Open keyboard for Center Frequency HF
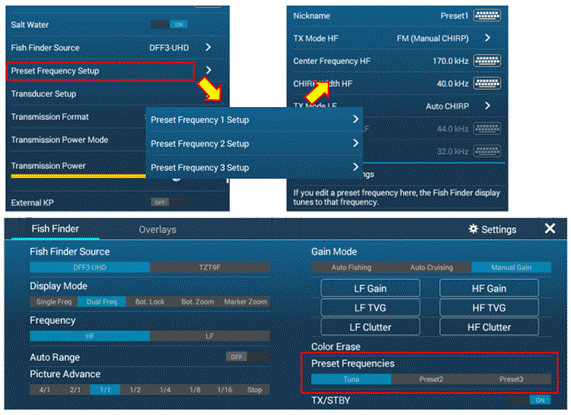Image resolution: width=571 pixels, height=415 pixels. coord(487,61)
